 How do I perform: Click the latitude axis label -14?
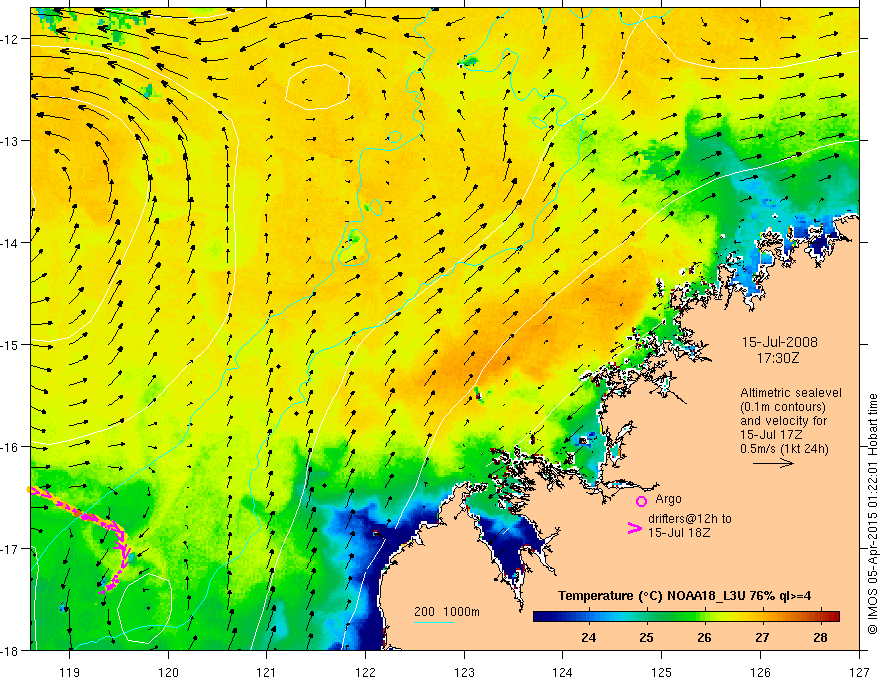pyautogui.click(x=12, y=242)
